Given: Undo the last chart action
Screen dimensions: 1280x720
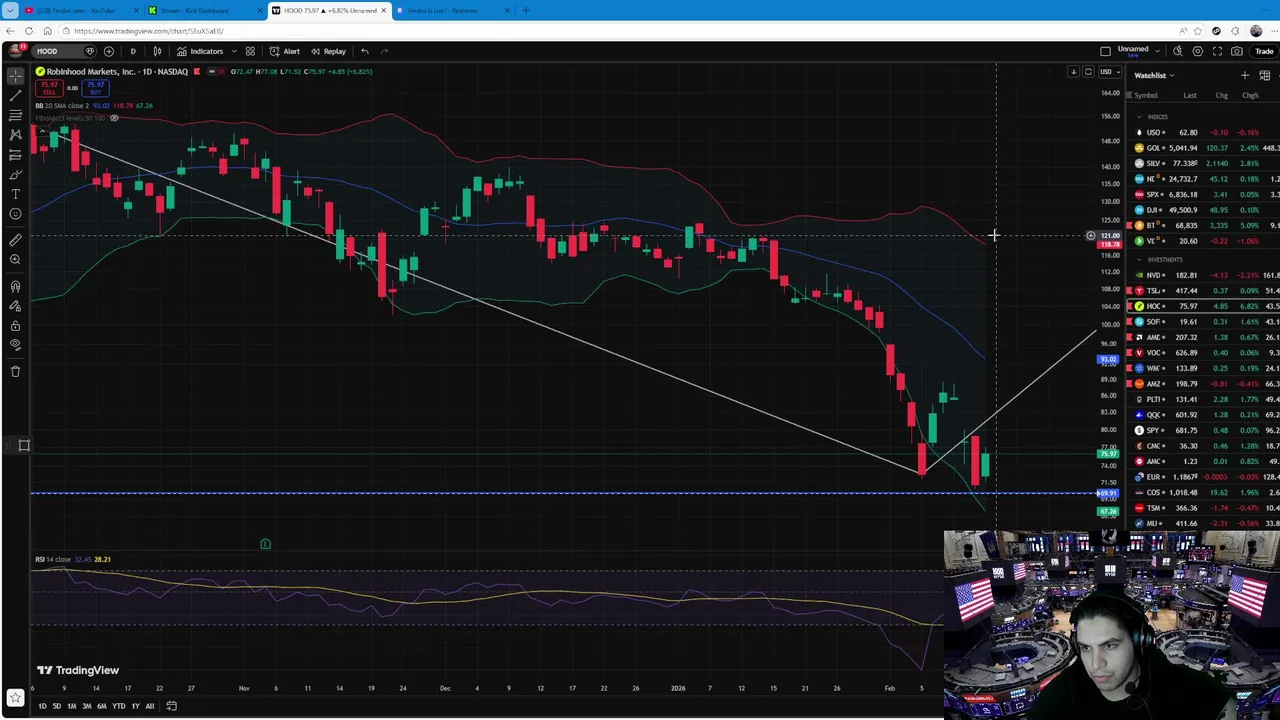Looking at the screenshot, I should point(365,51).
